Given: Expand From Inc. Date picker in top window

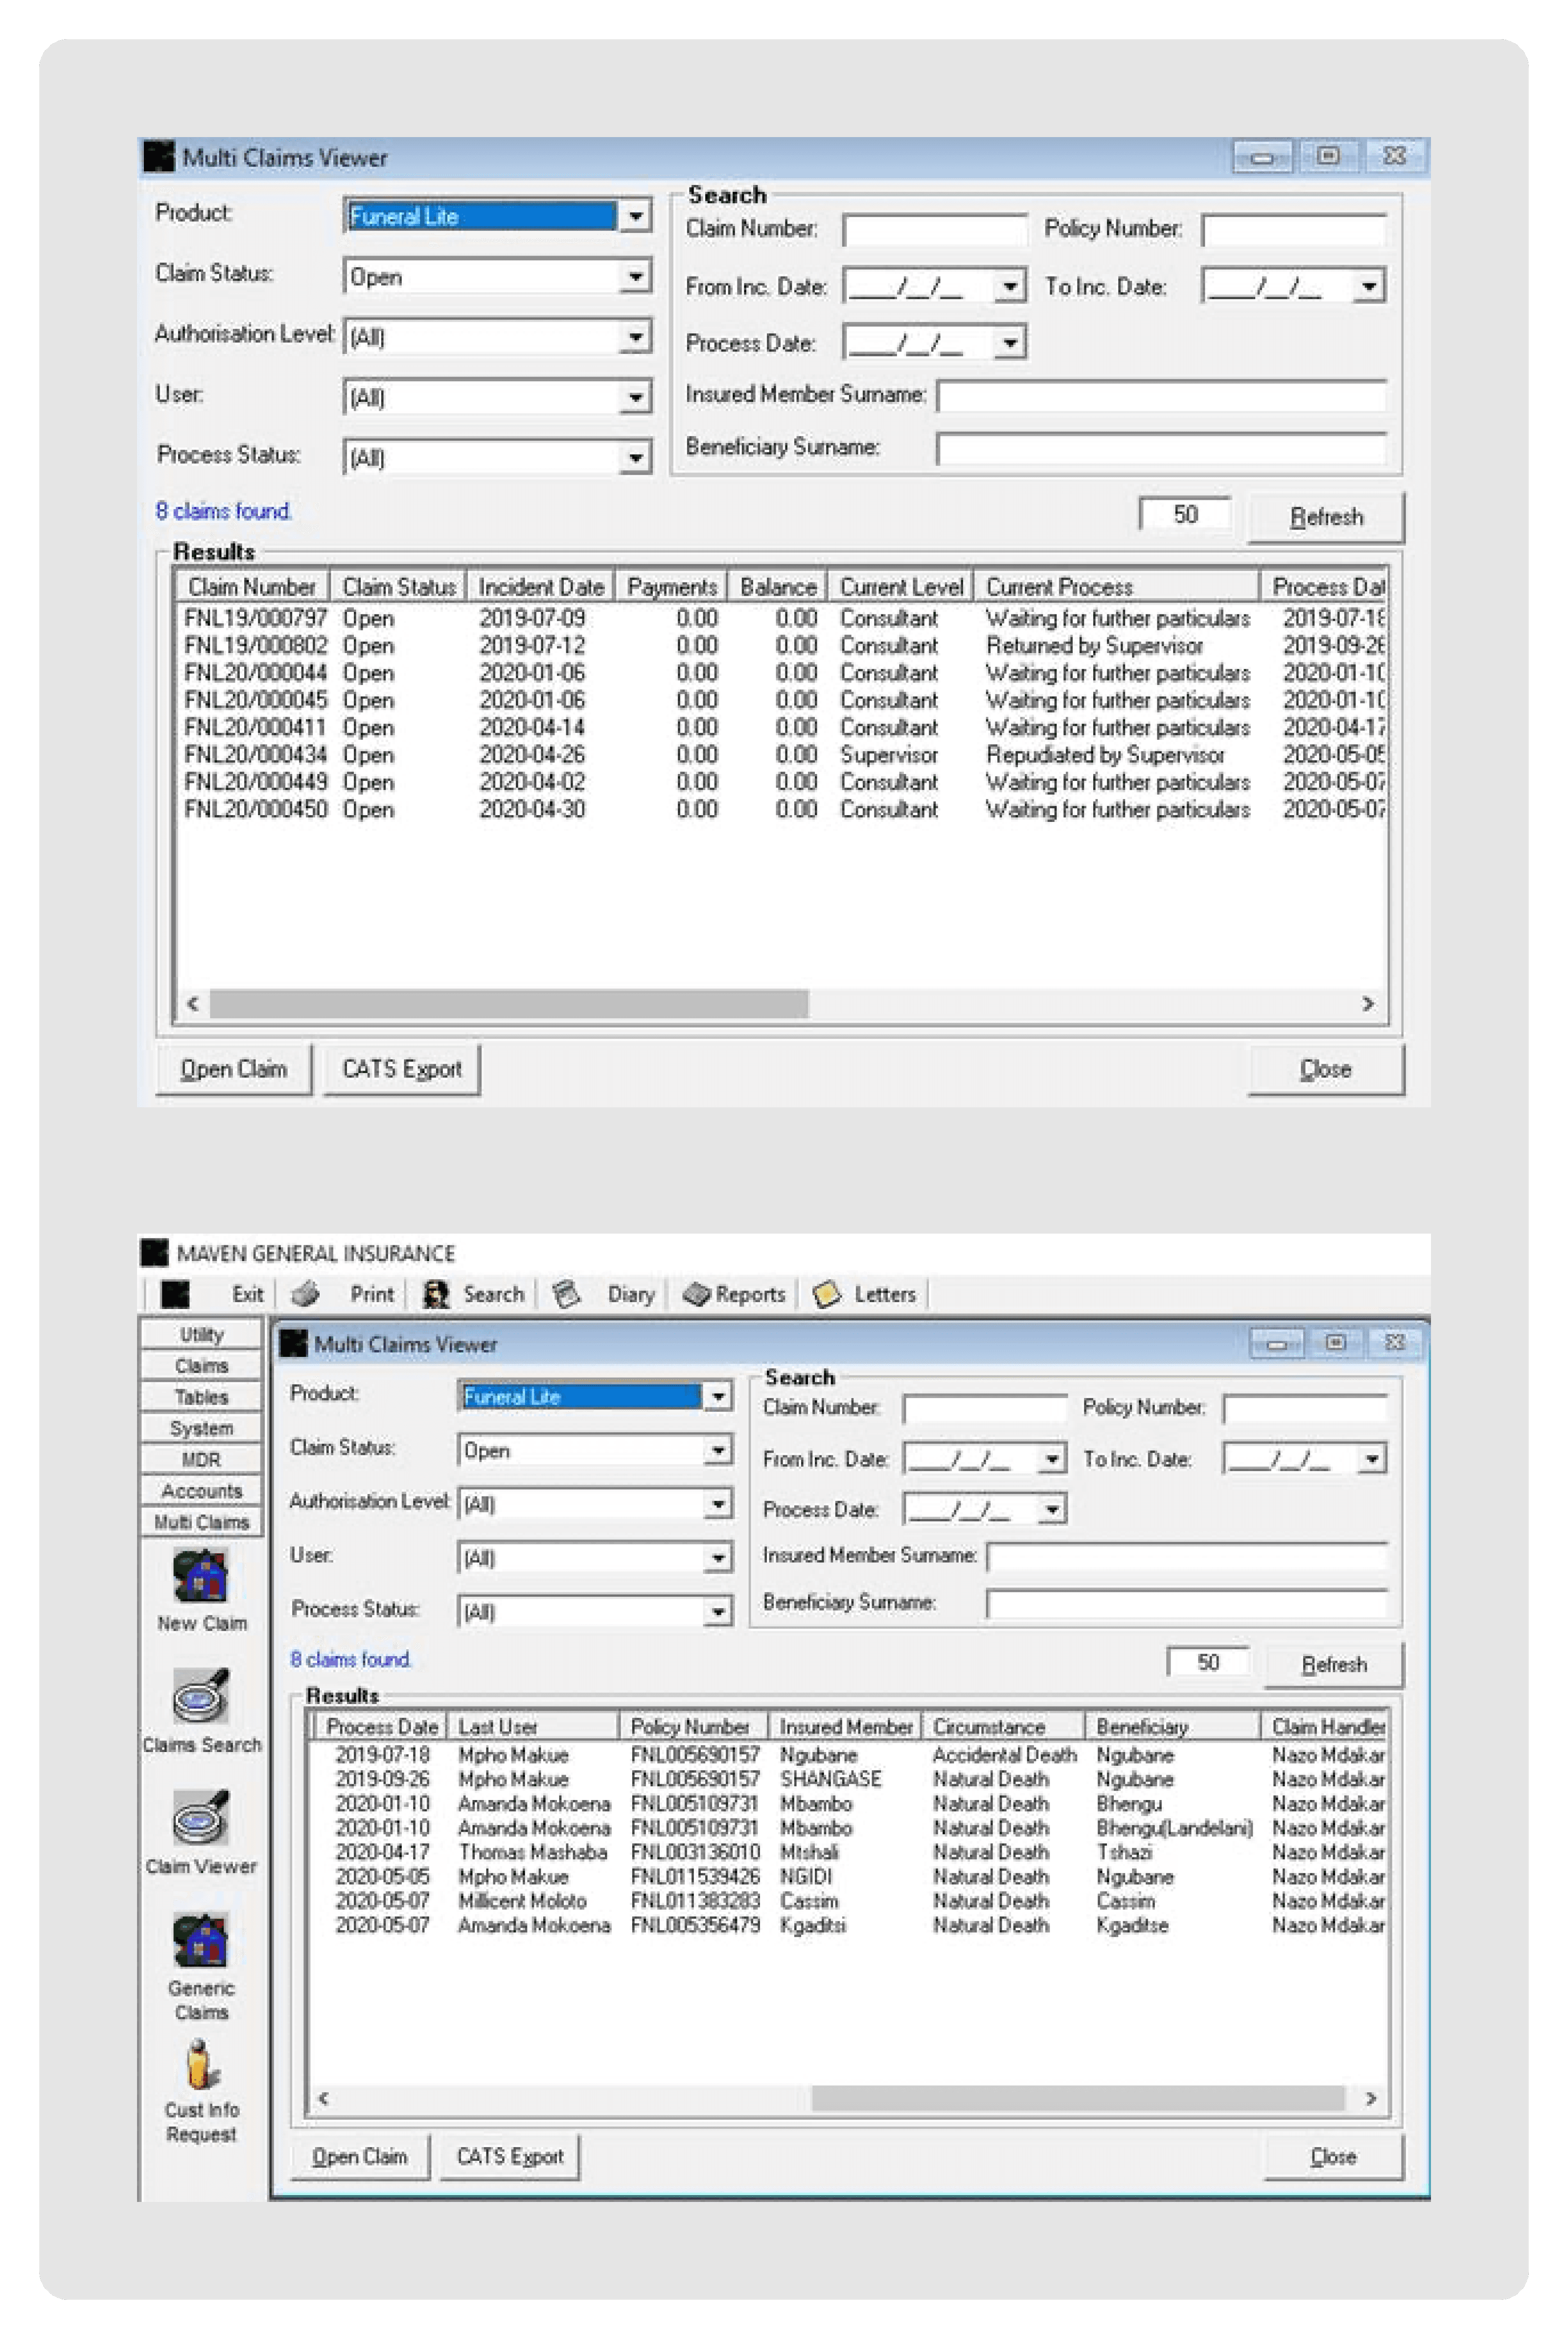Looking at the screenshot, I should 1010,287.
